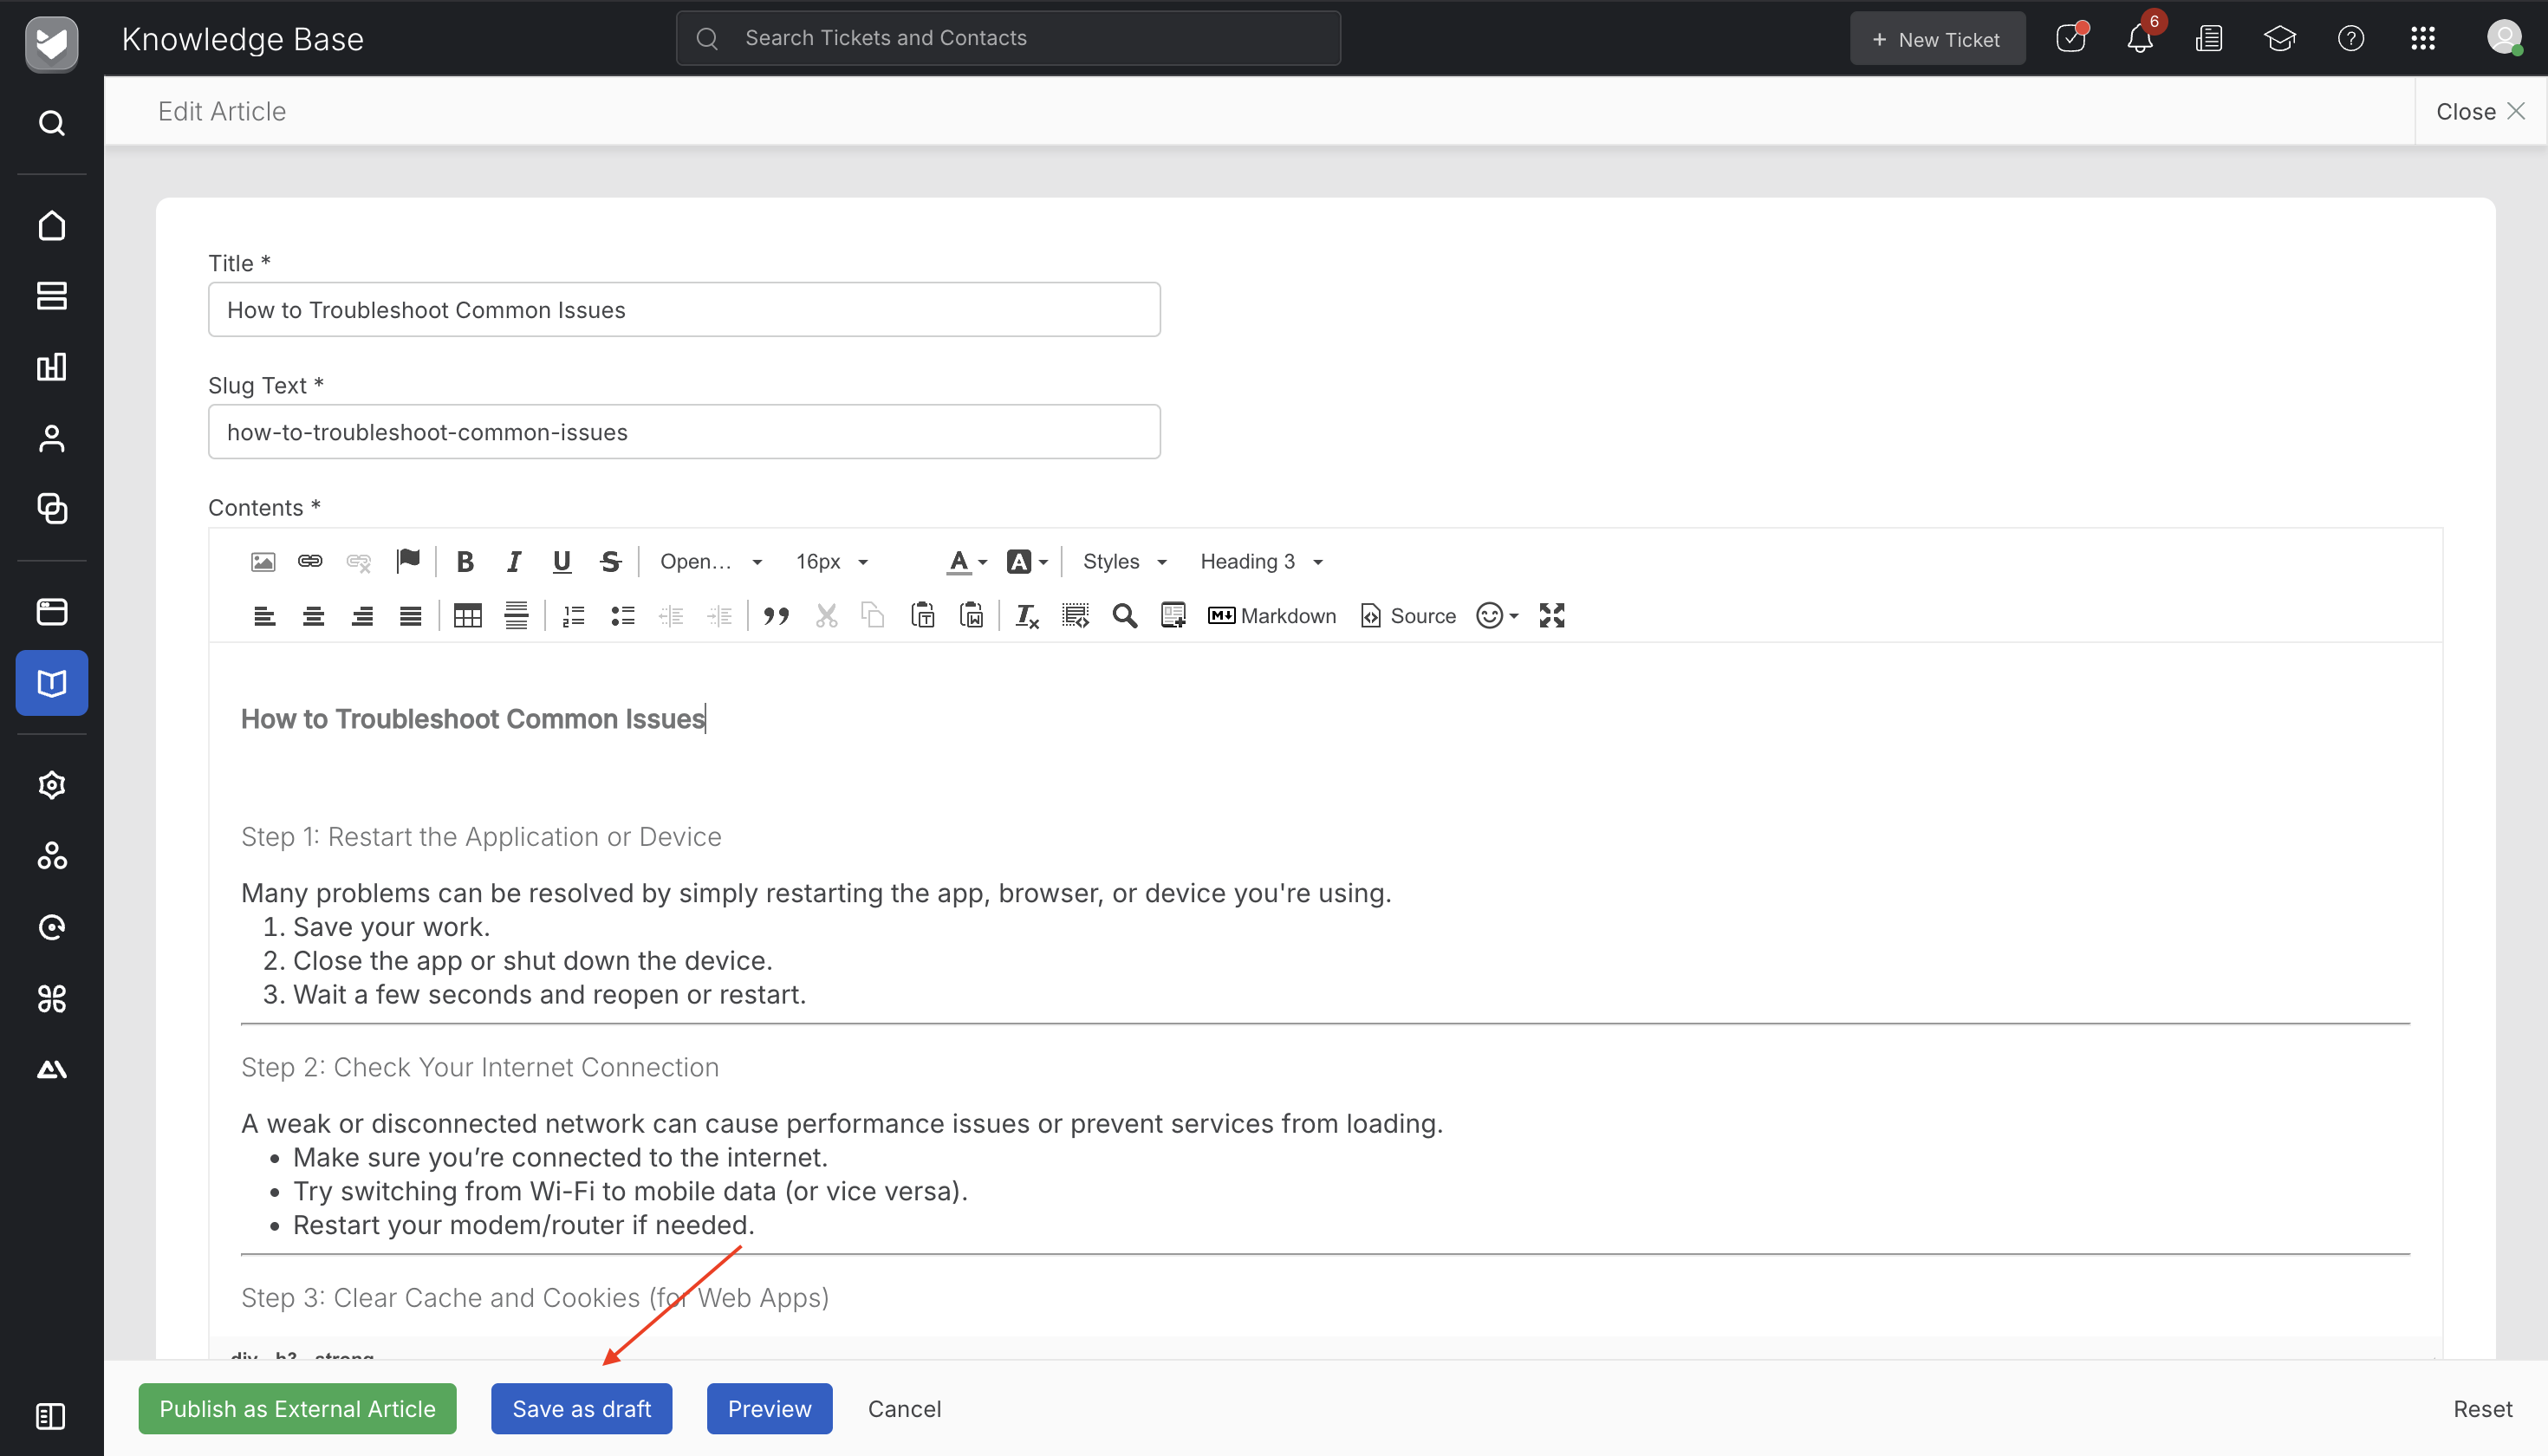Open the user profile avatar
2548x1456 pixels.
click(2504, 38)
